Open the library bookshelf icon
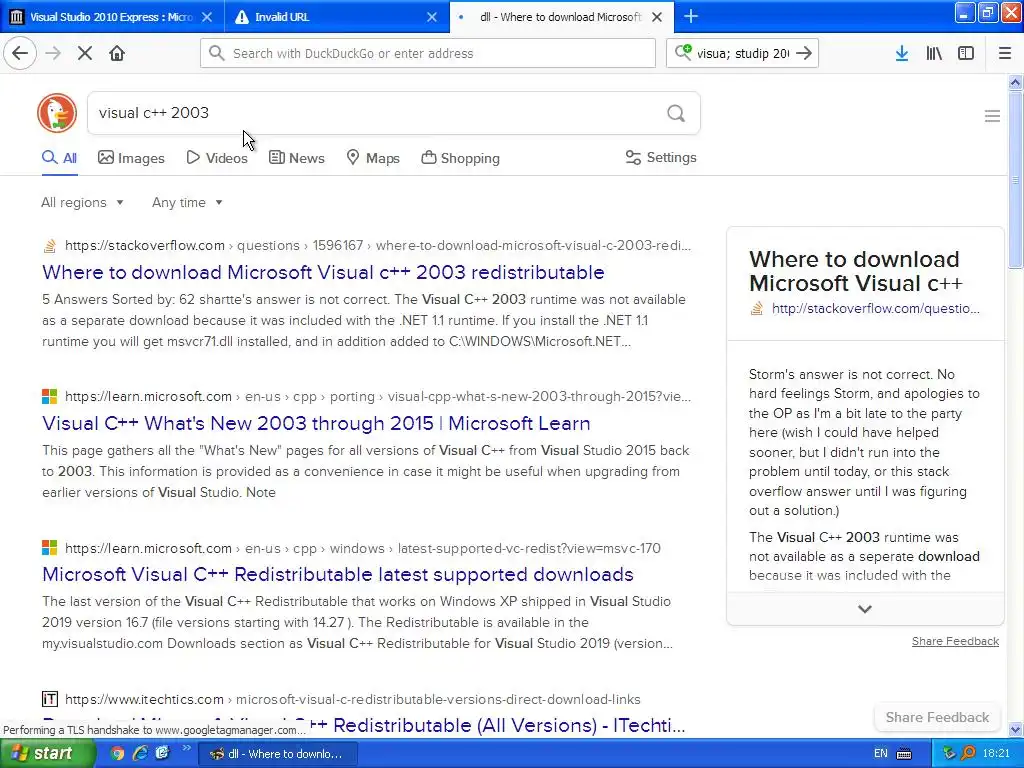Screen dimensions: 1024x768 tap(934, 53)
